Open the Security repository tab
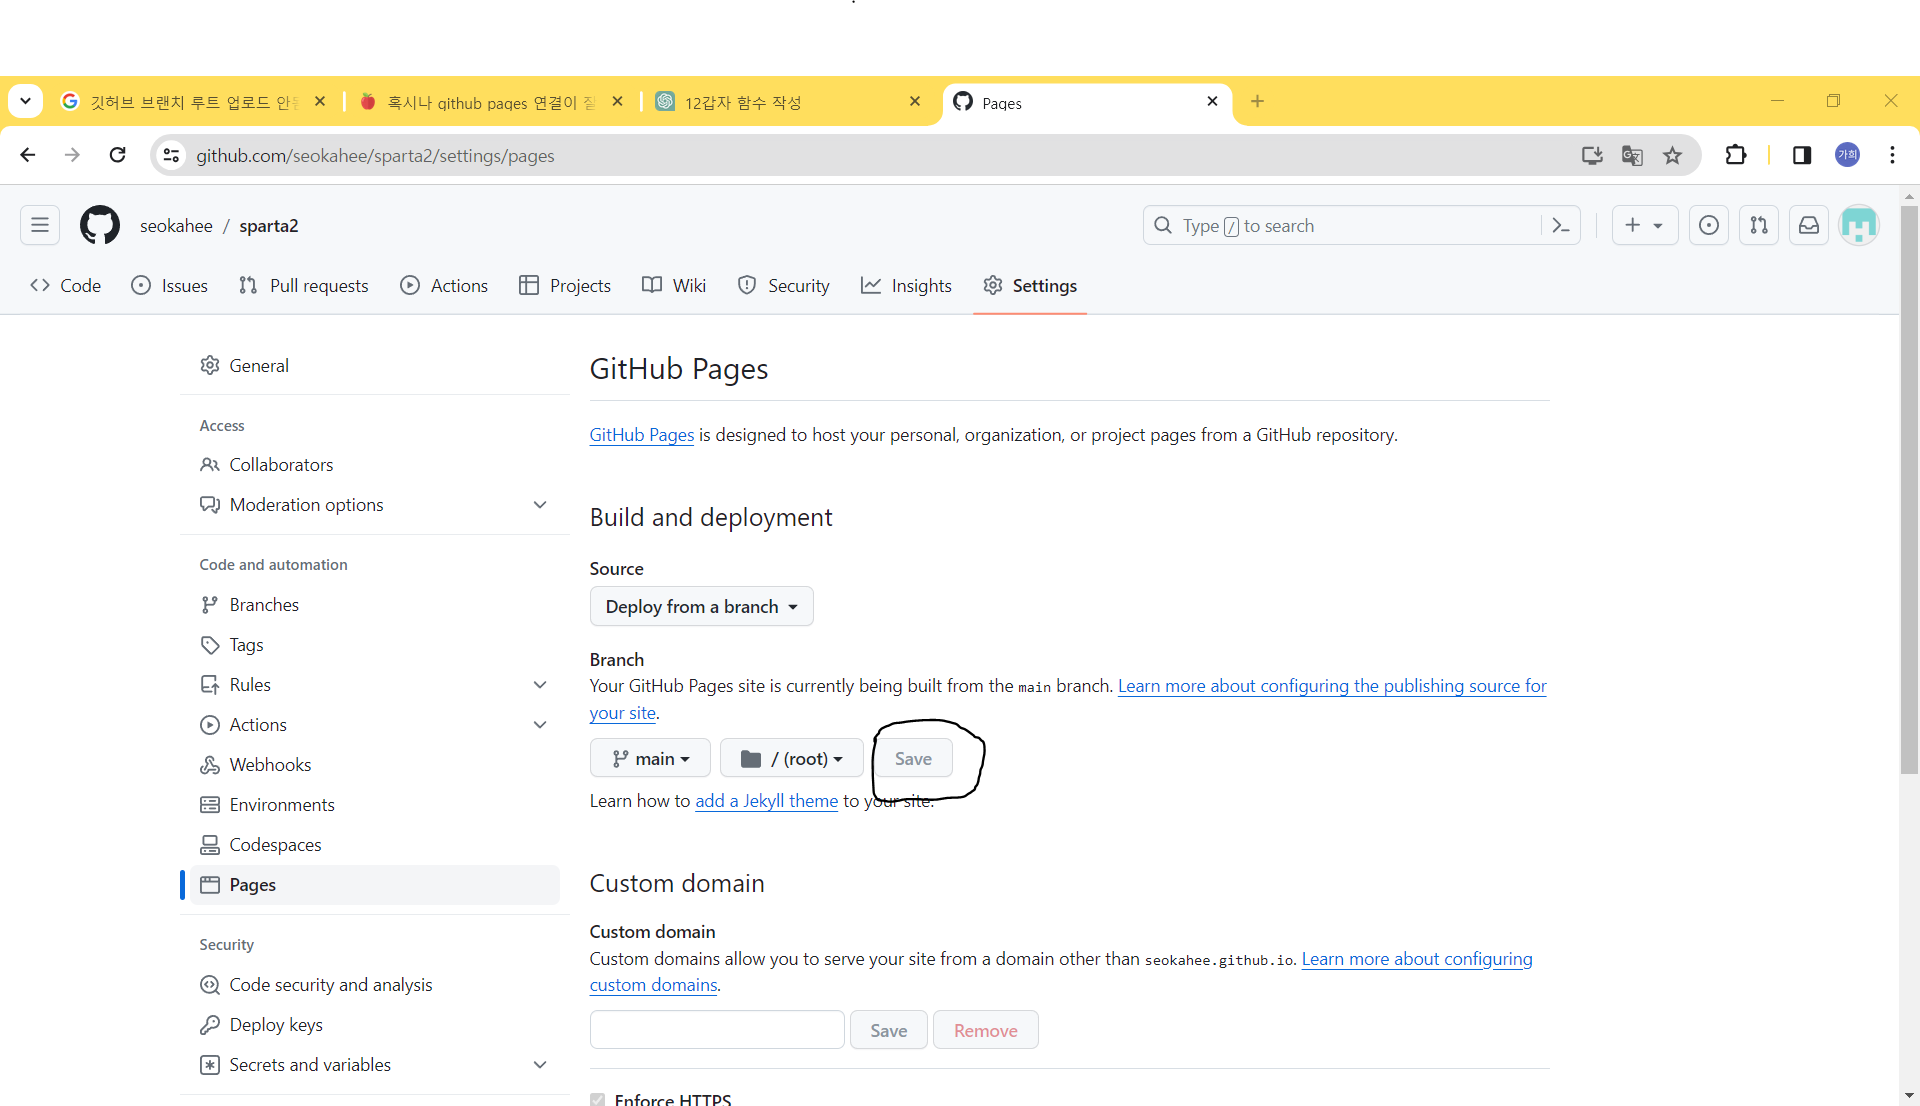 tap(784, 286)
